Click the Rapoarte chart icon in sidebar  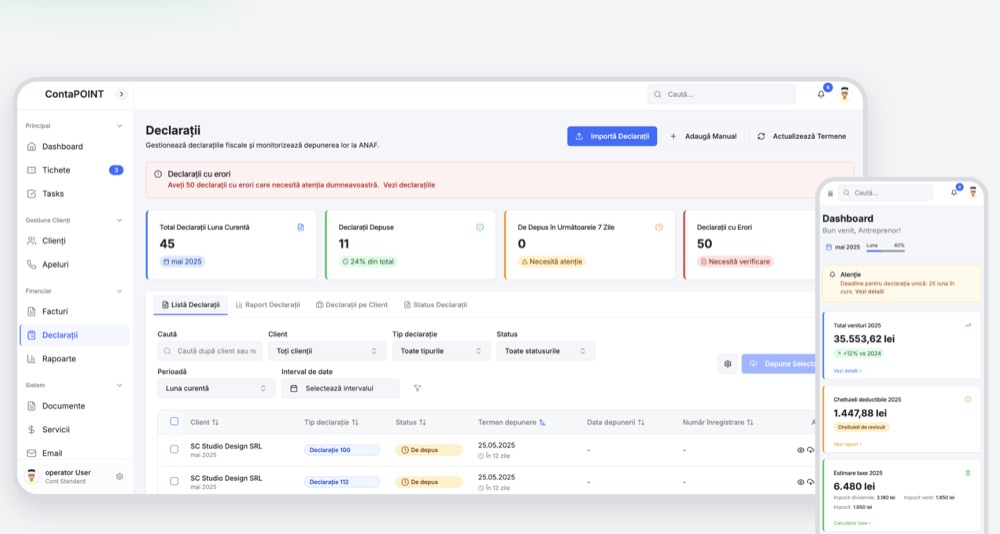click(31, 359)
